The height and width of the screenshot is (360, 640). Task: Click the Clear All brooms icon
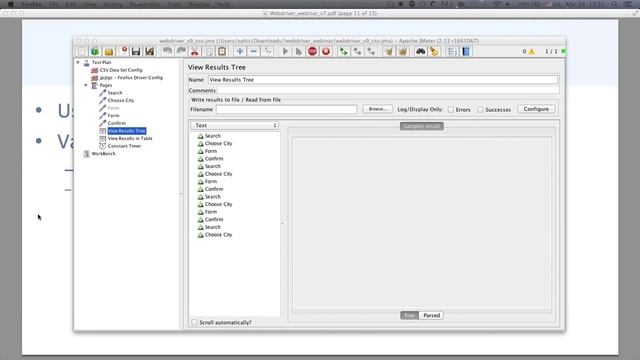click(402, 51)
